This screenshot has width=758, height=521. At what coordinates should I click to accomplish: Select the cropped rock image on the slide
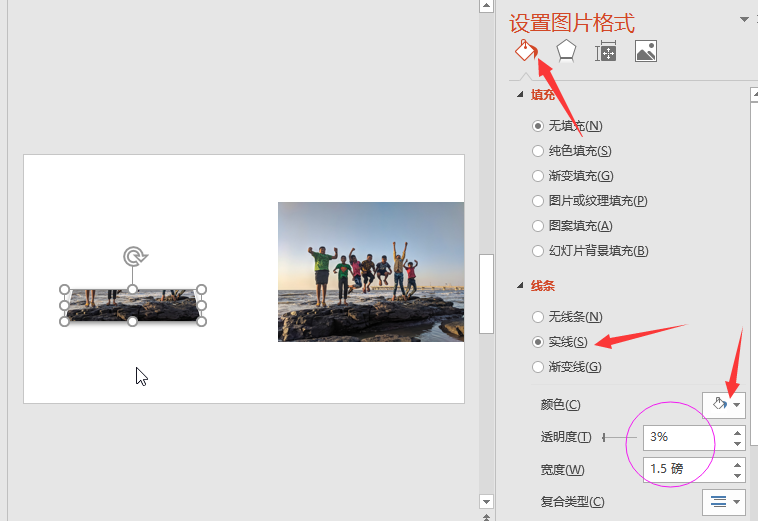pos(133,305)
